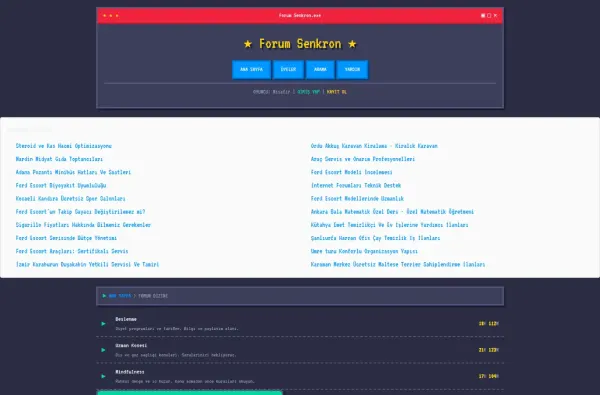Click the Mindfulness topic and post counts
The width and height of the screenshot is (600, 395).
point(489,376)
